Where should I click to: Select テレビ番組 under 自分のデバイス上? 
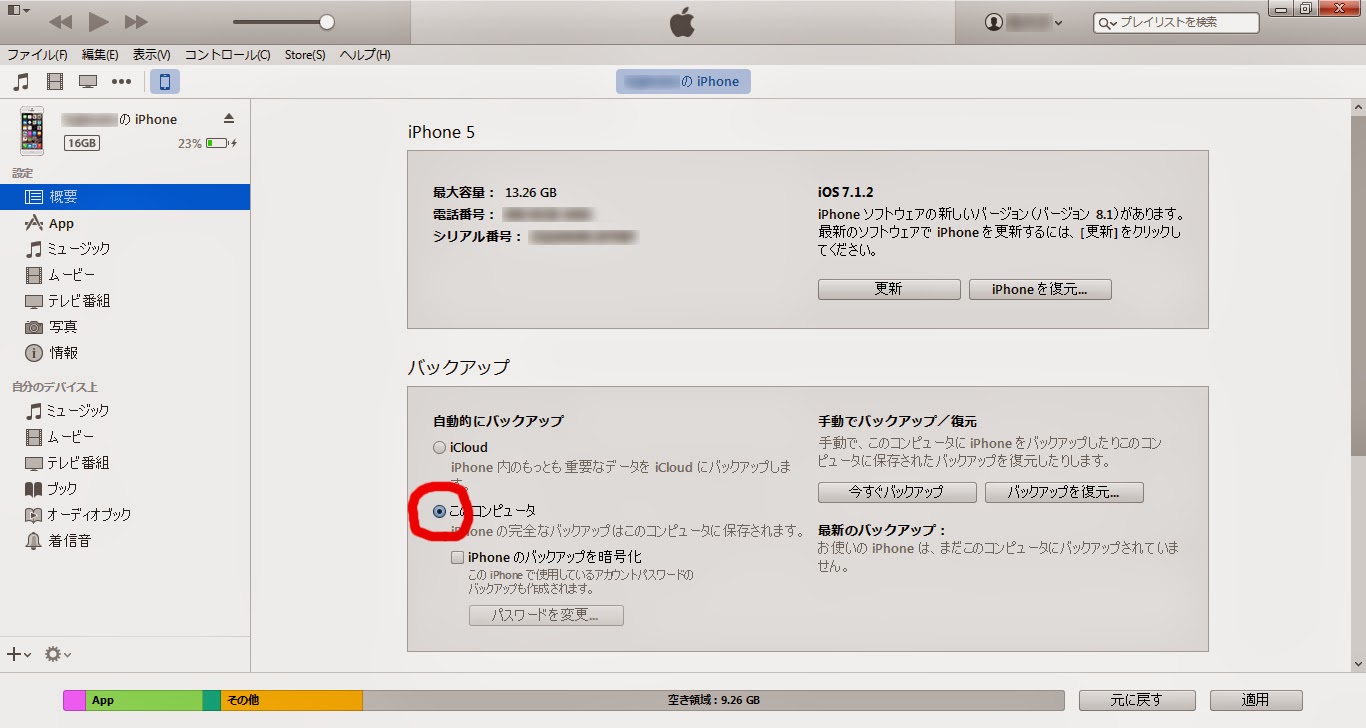pos(125,463)
